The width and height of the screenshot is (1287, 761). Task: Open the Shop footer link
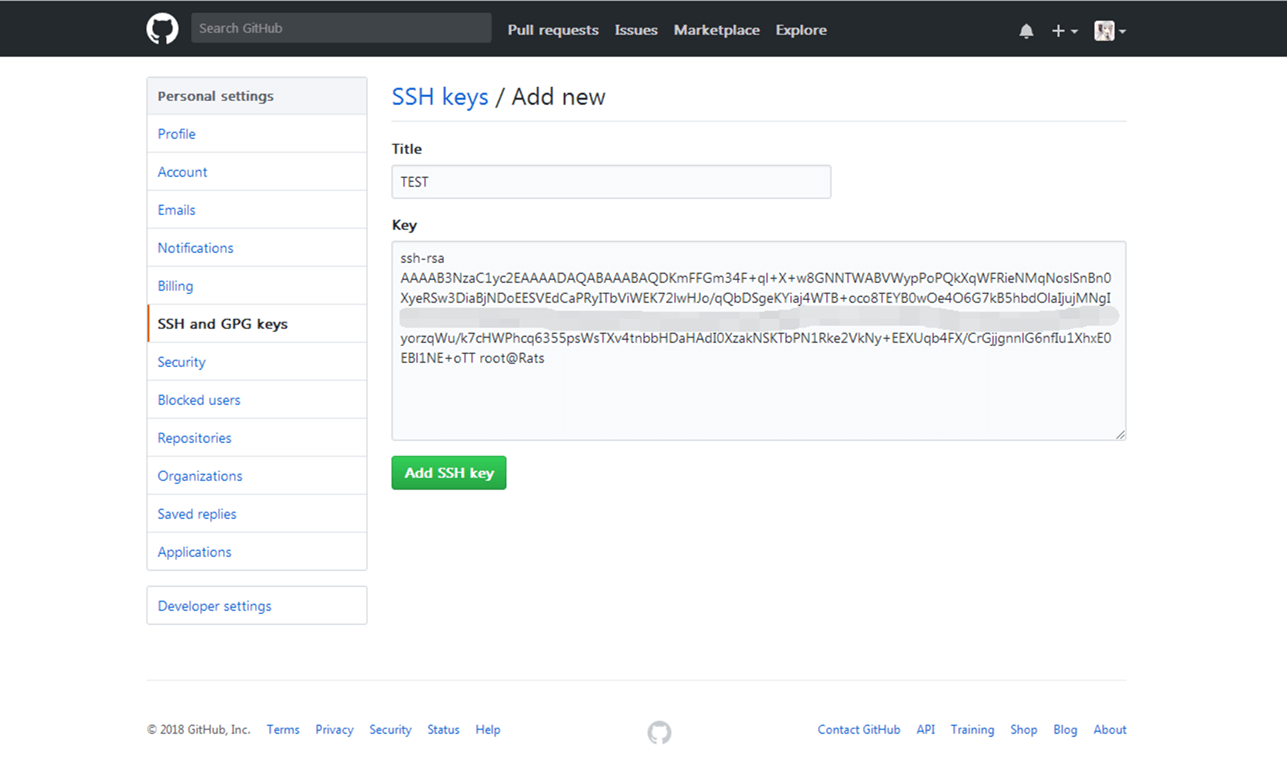[x=1024, y=730]
